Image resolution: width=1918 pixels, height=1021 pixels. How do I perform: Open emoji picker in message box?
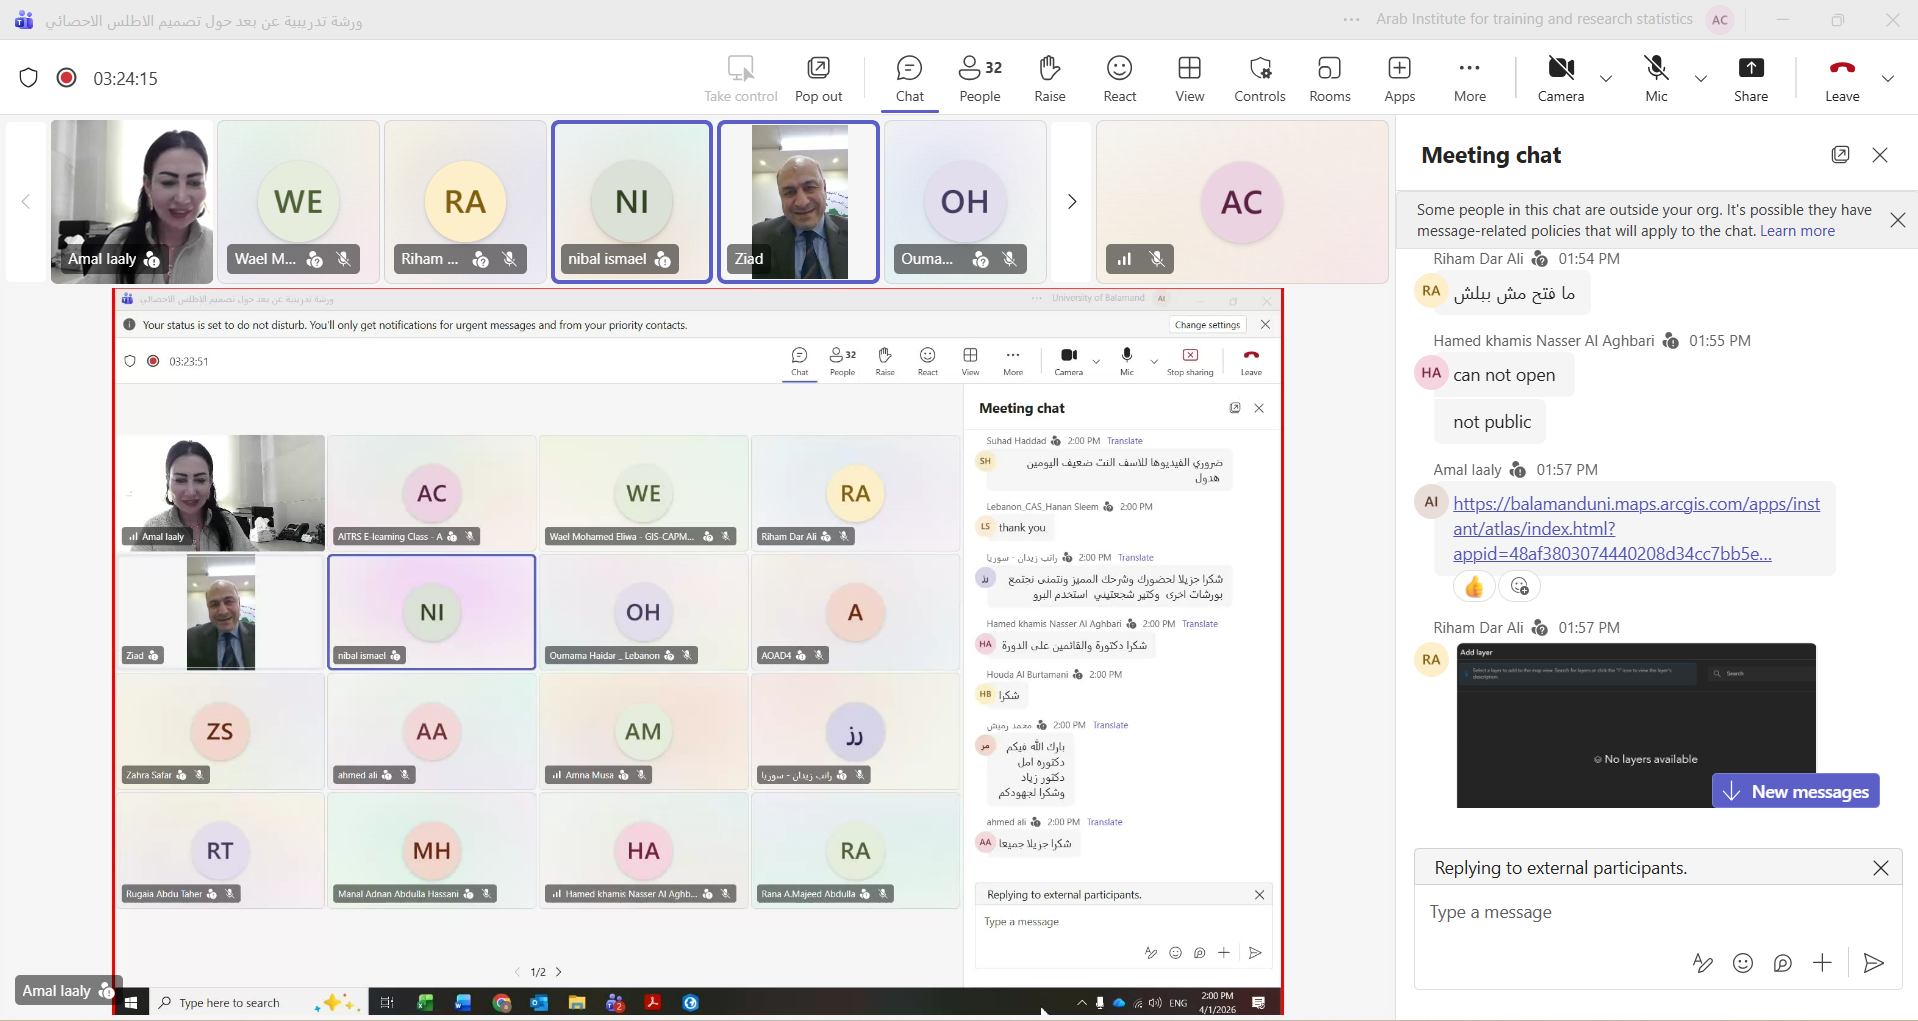pos(1743,963)
